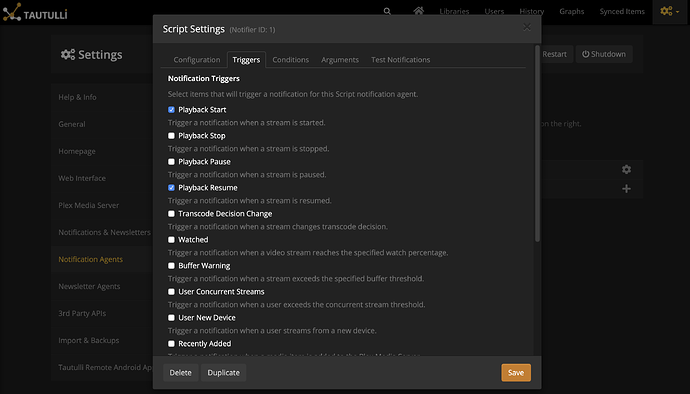Switch to the Conditions tab
The height and width of the screenshot is (394, 690).
point(290,60)
